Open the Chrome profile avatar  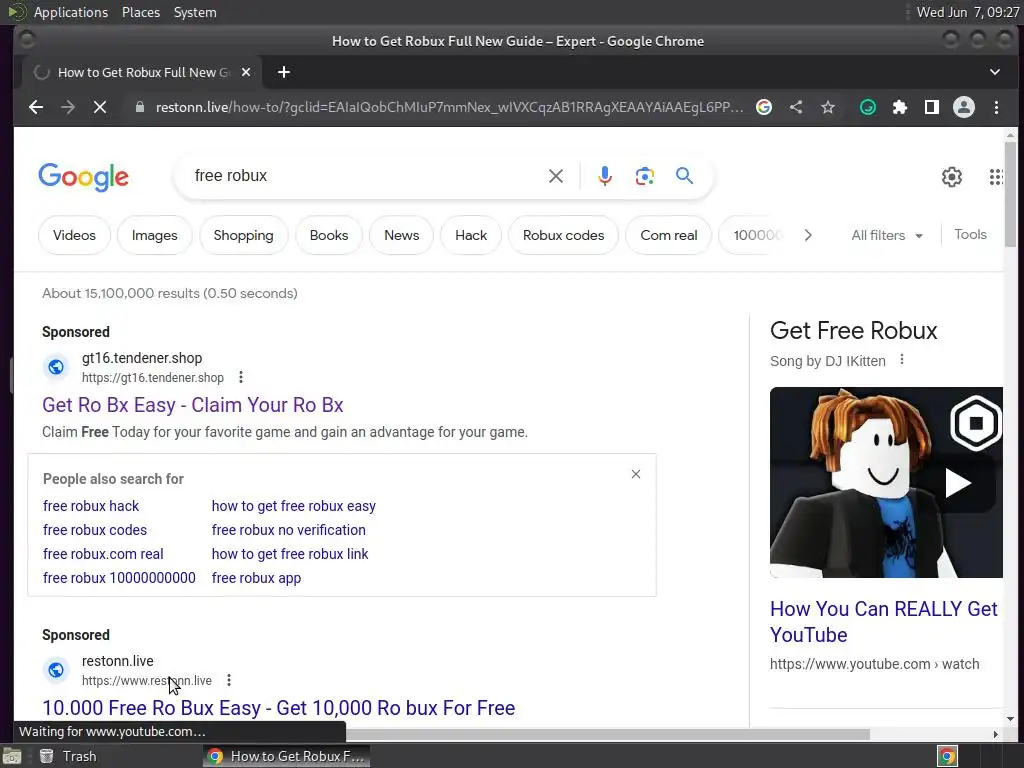(964, 107)
